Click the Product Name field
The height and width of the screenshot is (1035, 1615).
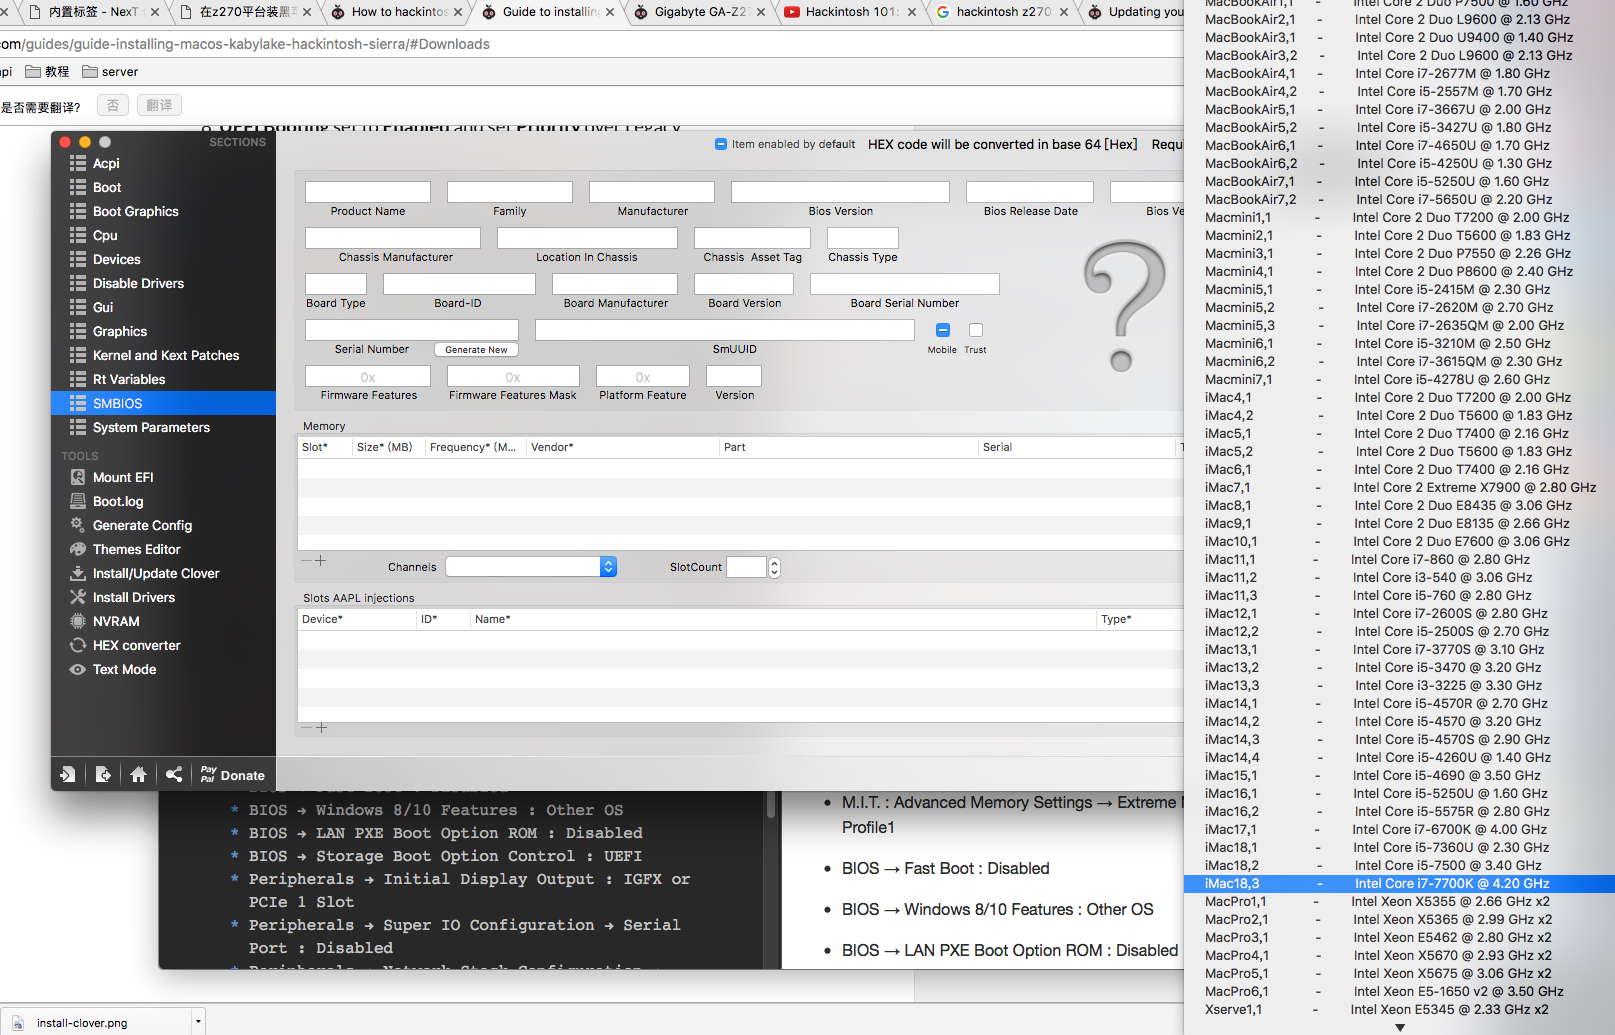point(368,192)
